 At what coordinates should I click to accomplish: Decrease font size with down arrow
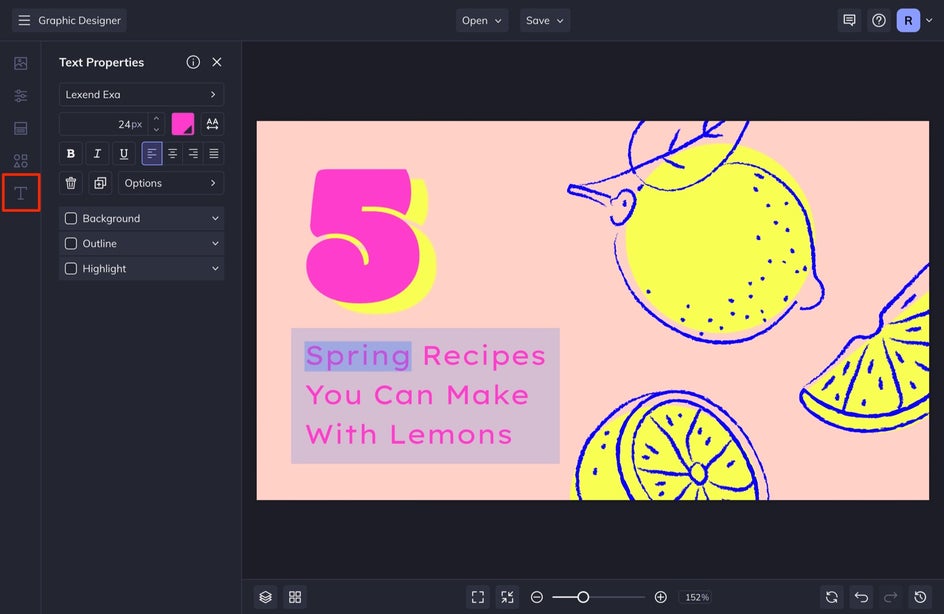(x=157, y=129)
